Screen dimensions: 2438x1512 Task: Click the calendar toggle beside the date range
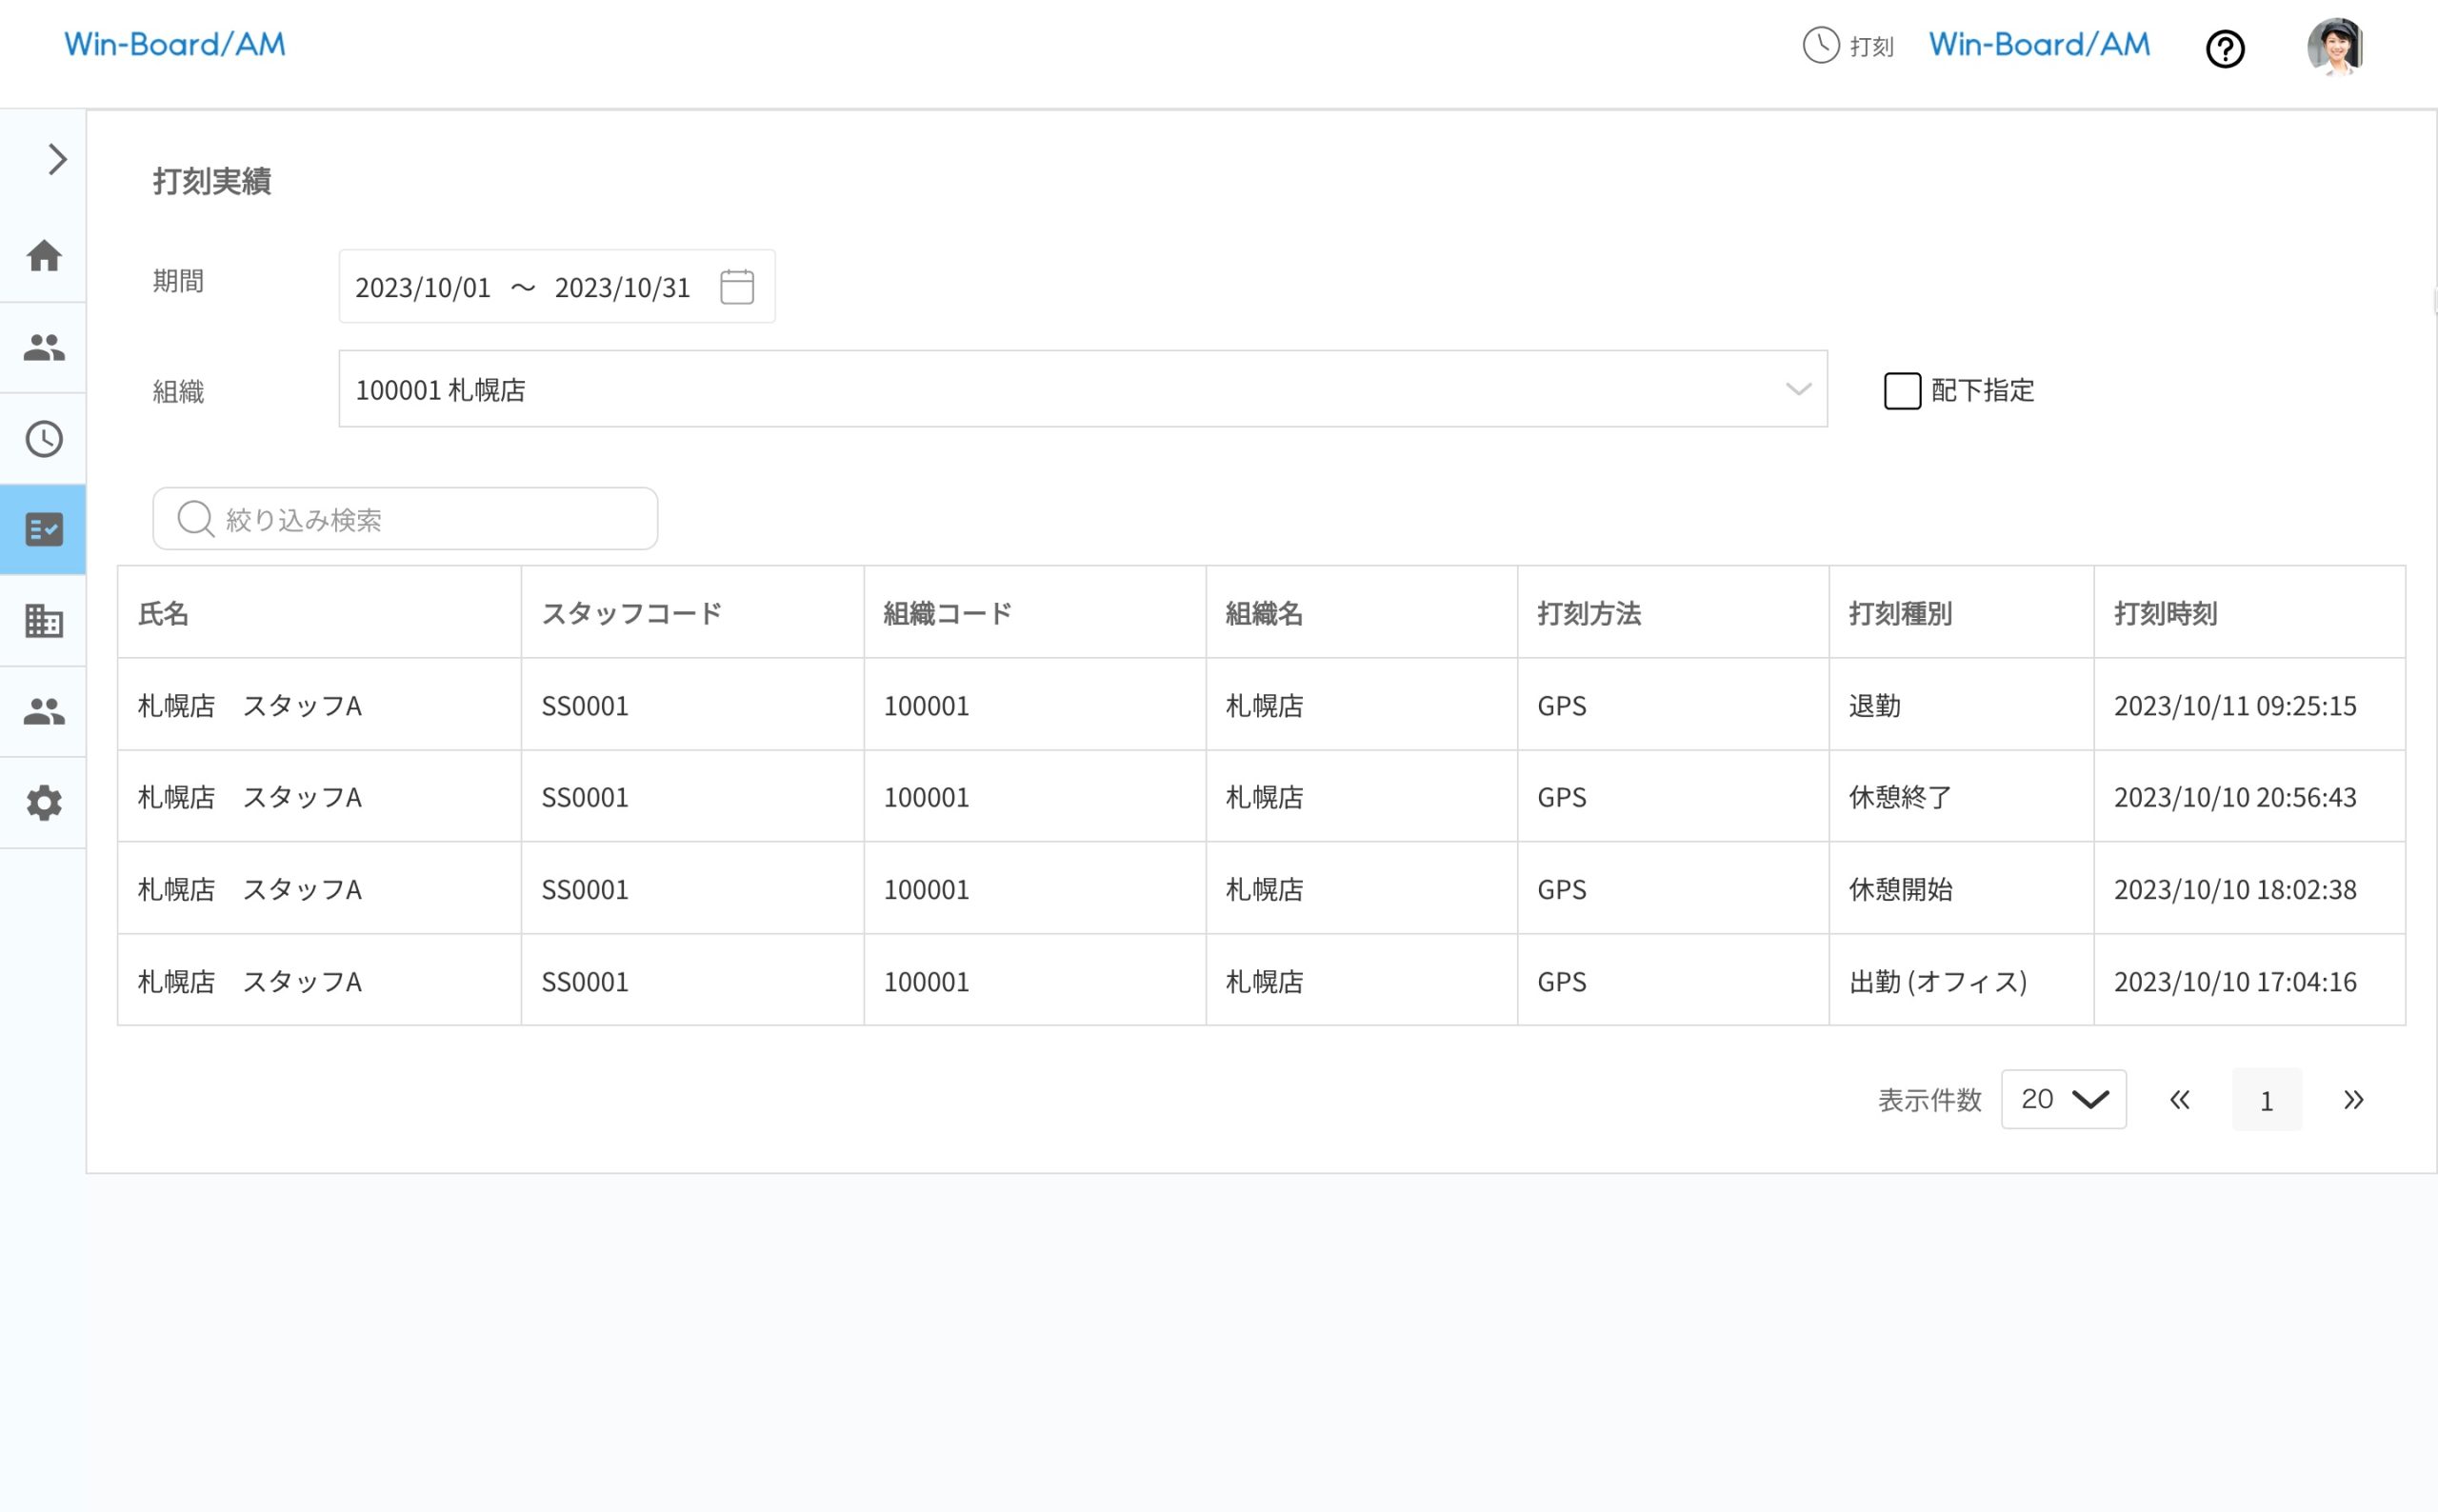click(x=737, y=287)
